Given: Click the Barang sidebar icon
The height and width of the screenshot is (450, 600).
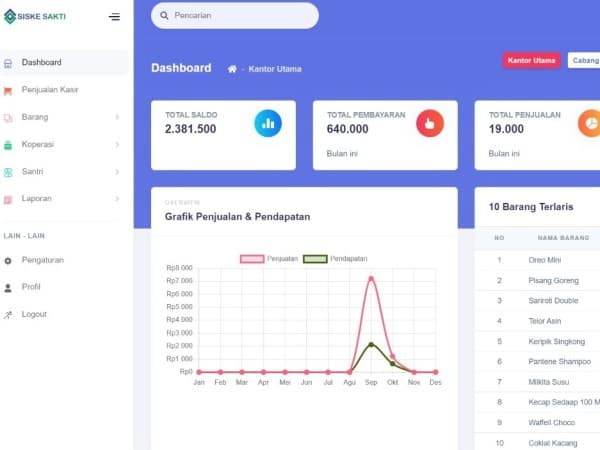Looking at the screenshot, I should [x=8, y=118].
